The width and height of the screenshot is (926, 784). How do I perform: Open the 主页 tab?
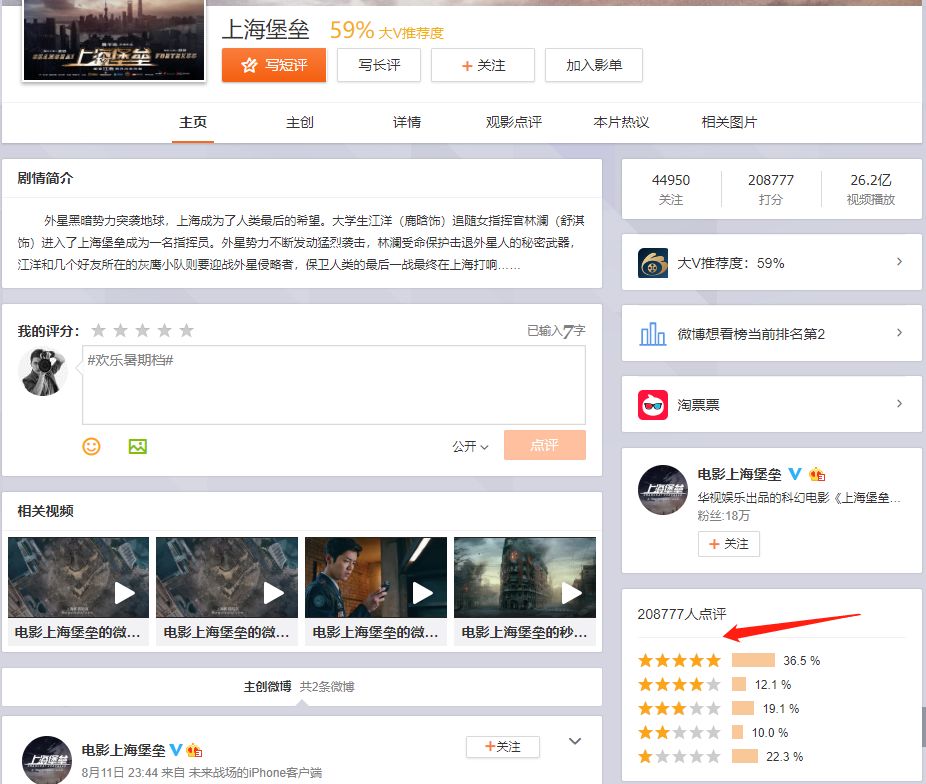coord(193,122)
